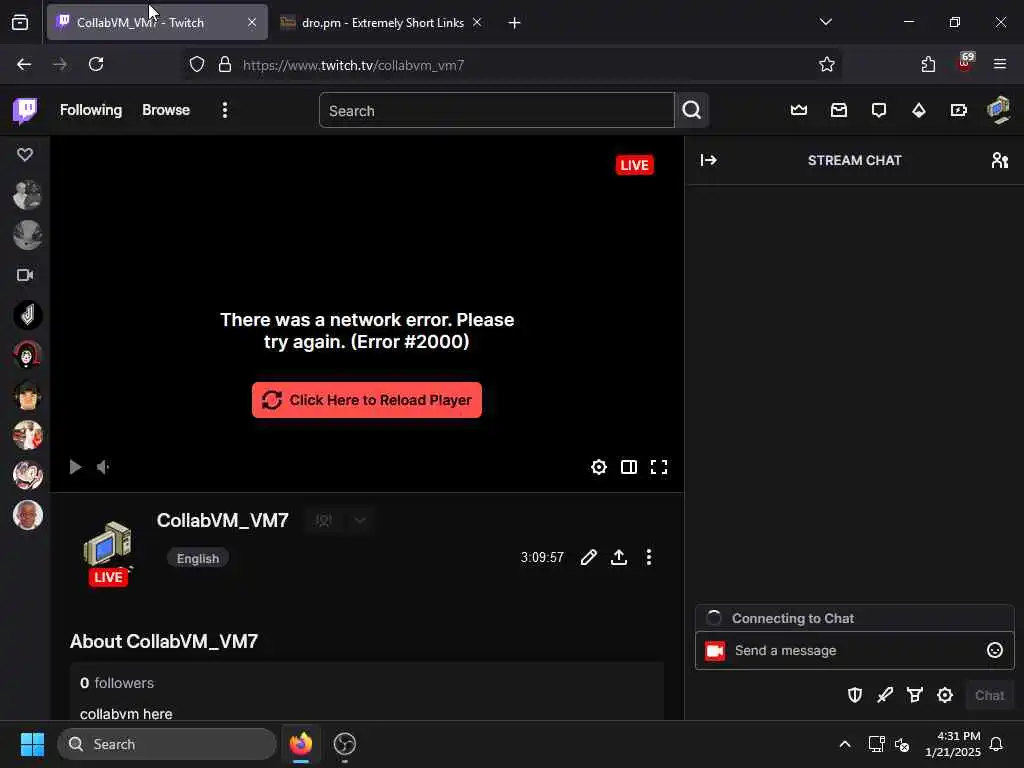Click the taskbar Search box
The width and height of the screenshot is (1024, 768).
[x=167, y=744]
